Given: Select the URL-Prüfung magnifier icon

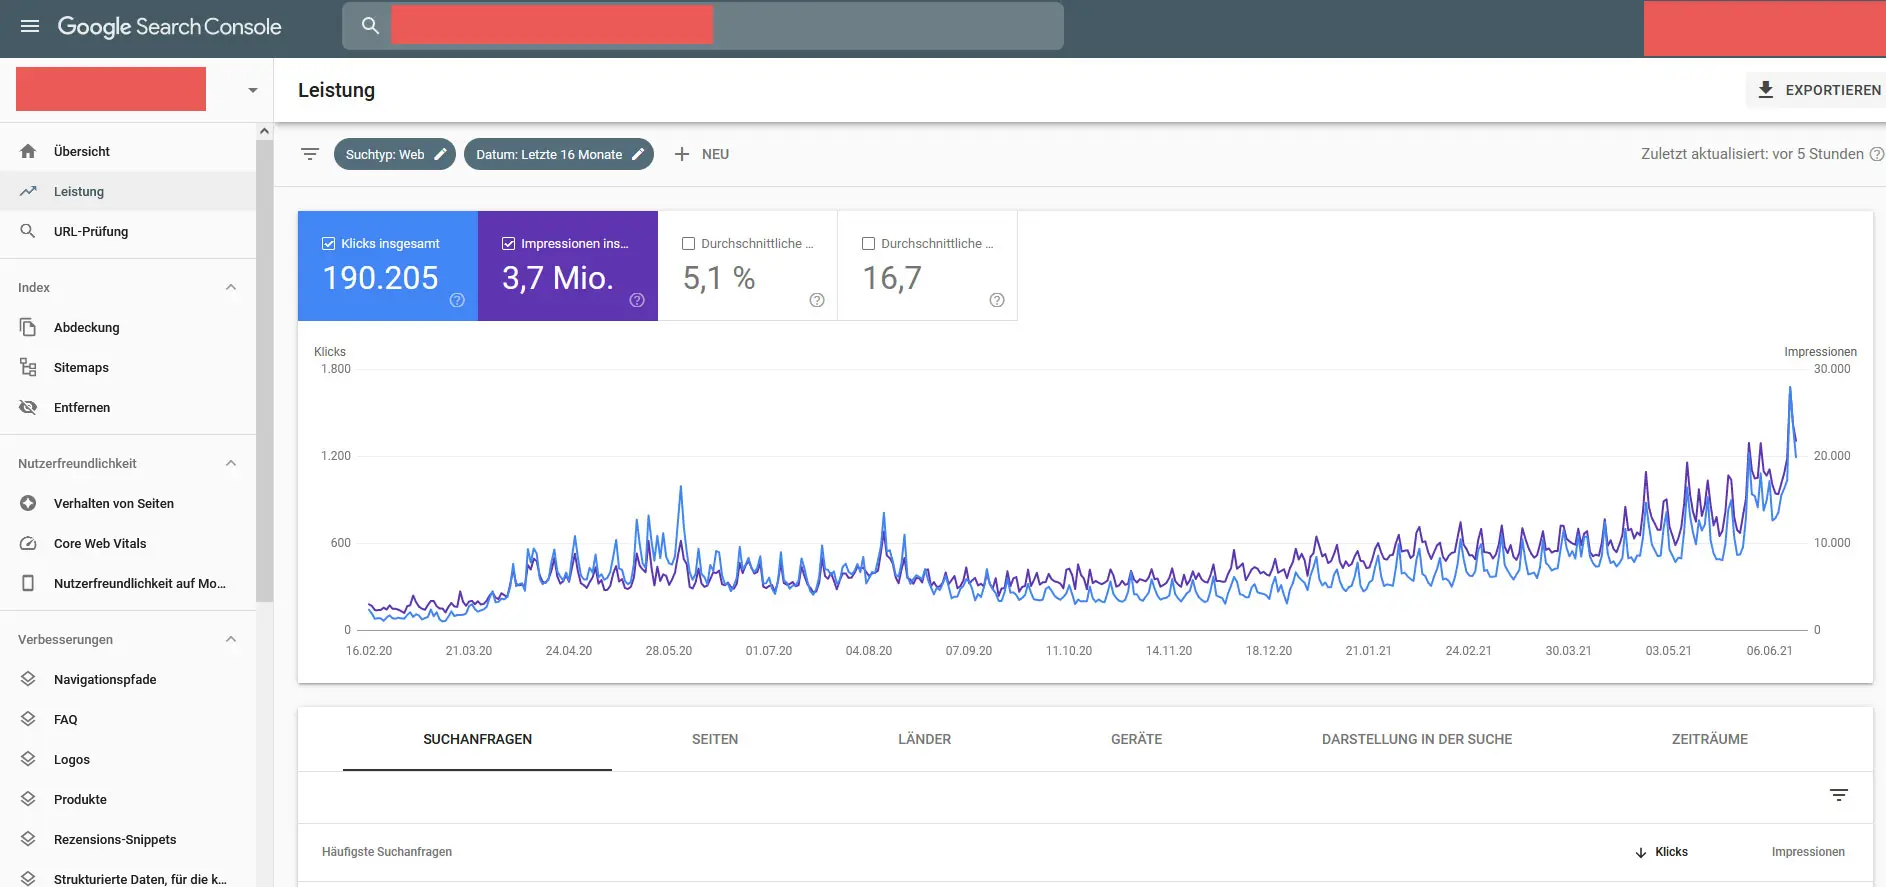Looking at the screenshot, I should pos(28,231).
